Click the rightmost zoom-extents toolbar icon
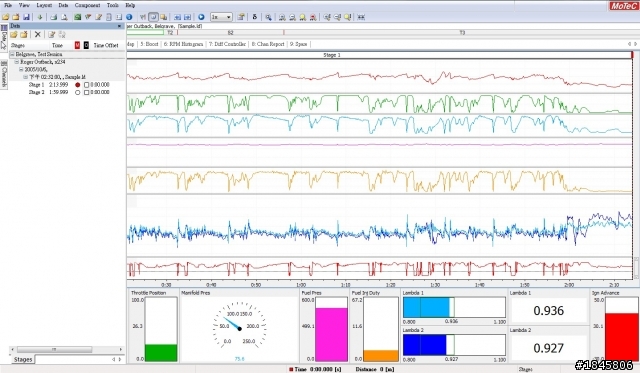The height and width of the screenshot is (373, 640). pos(361,17)
